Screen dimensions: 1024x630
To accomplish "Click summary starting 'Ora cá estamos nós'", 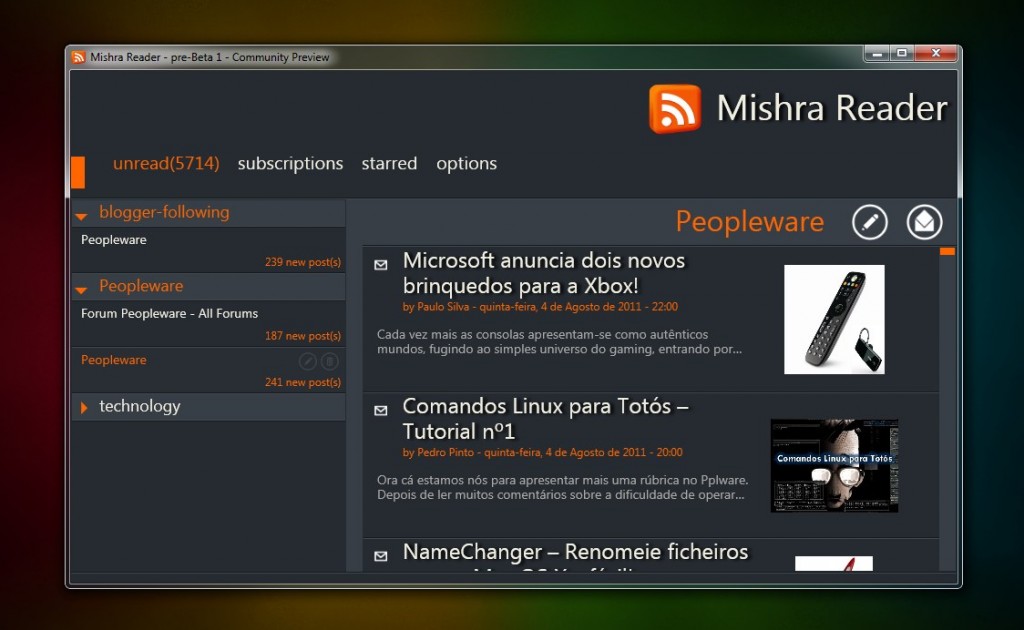I will (x=562, y=487).
